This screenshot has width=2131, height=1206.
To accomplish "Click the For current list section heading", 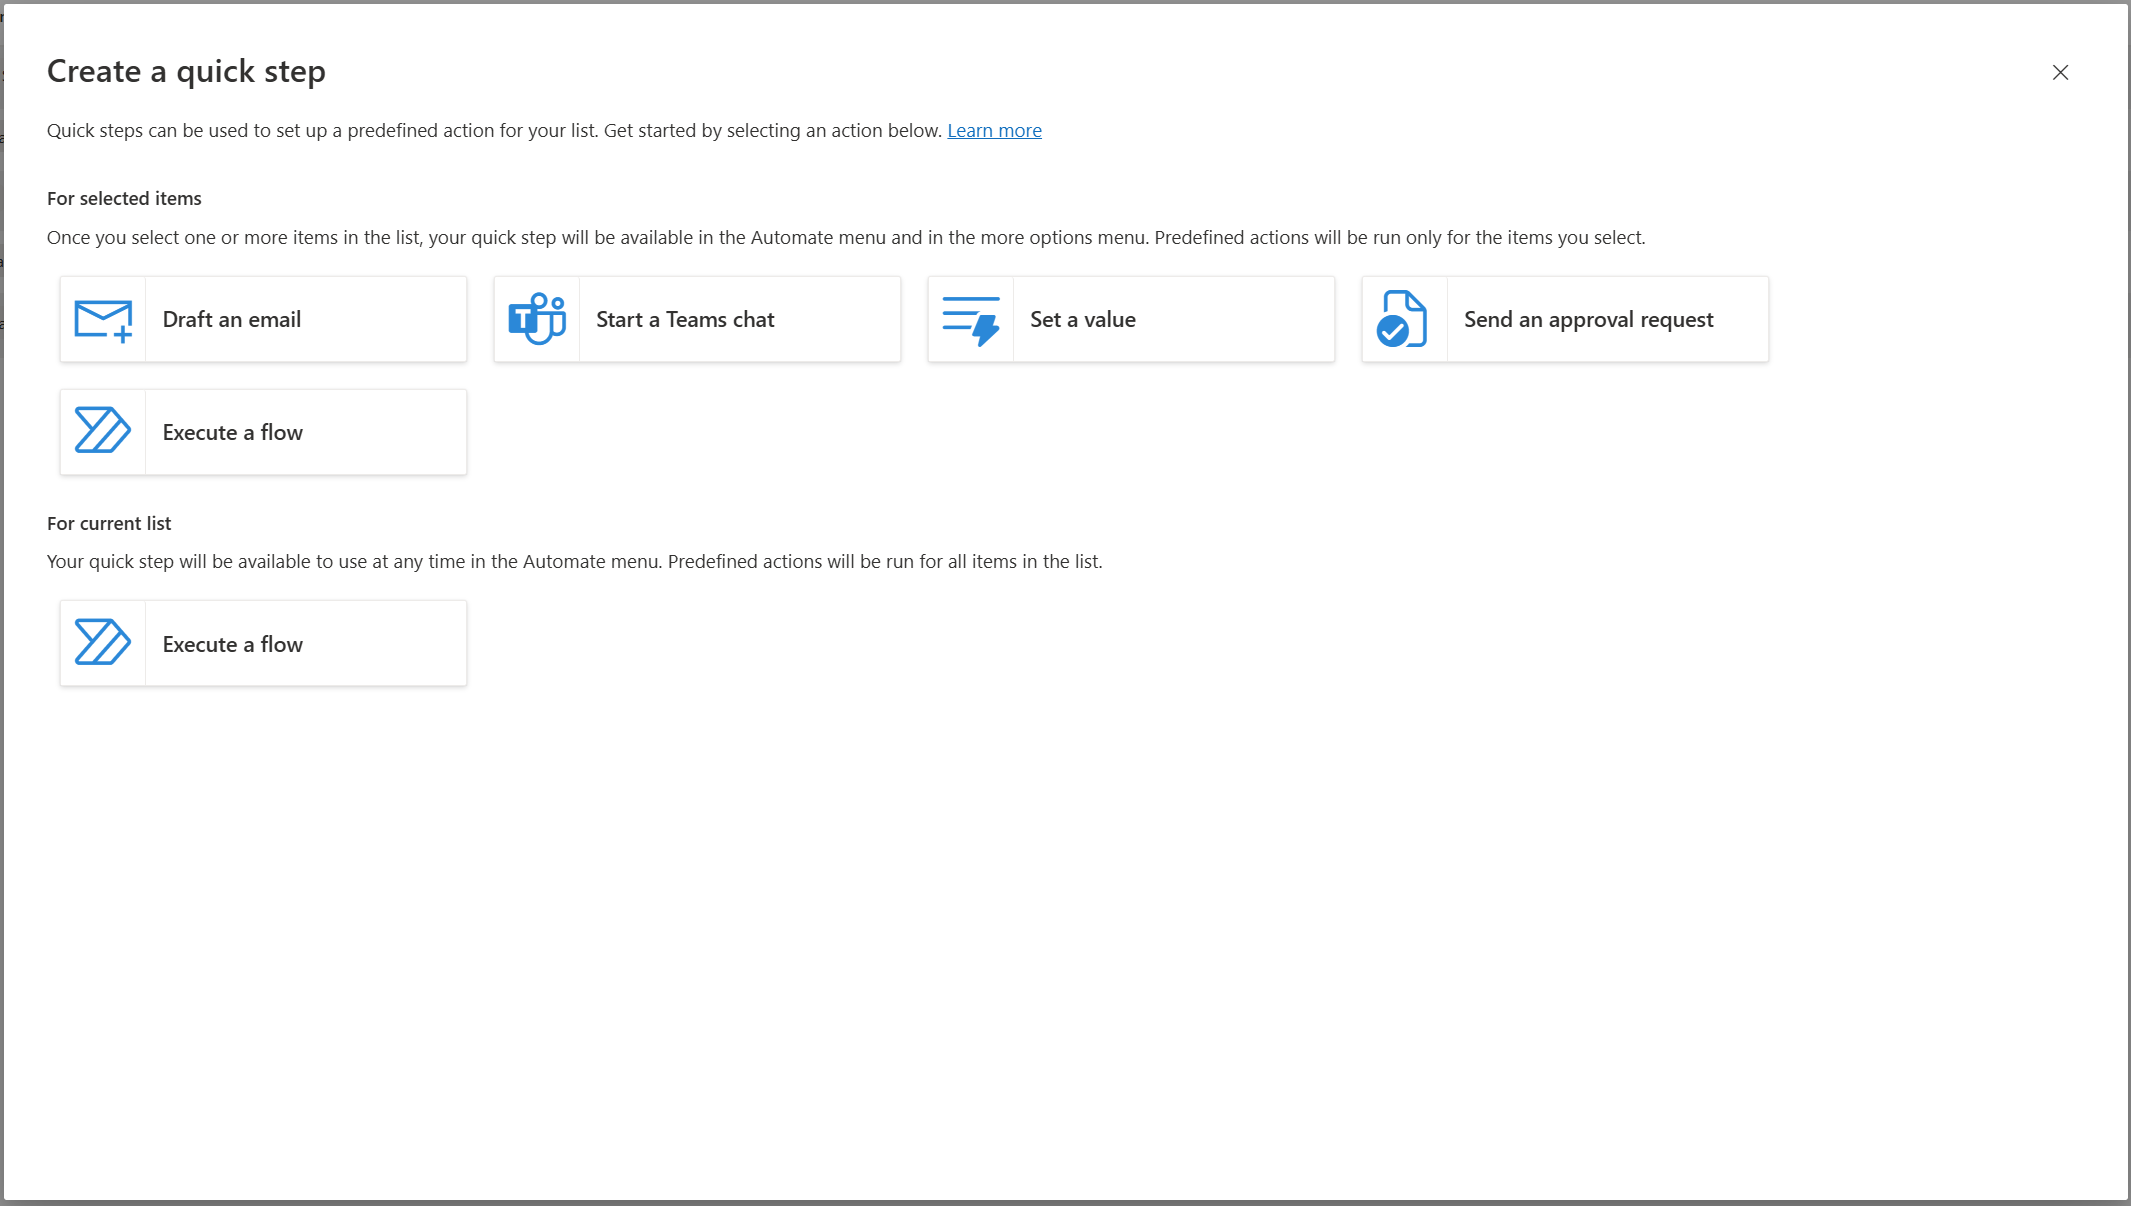I will tap(109, 523).
